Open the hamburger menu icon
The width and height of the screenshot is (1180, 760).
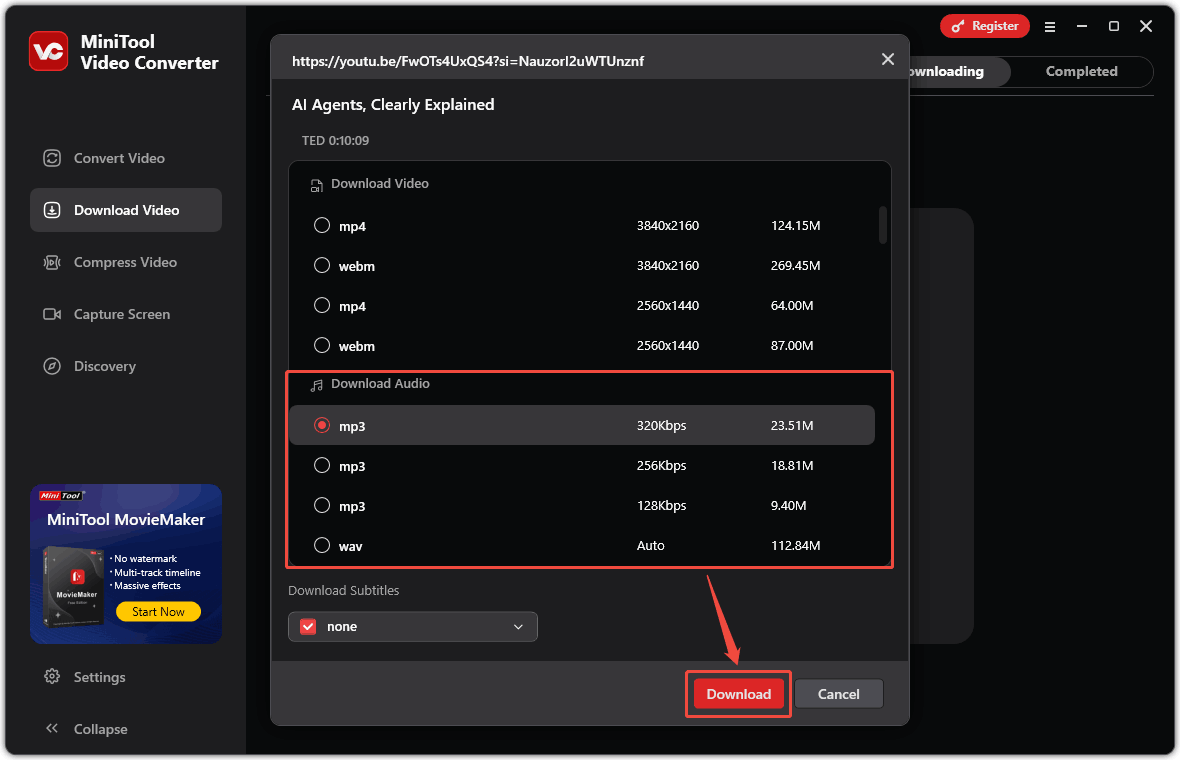tap(1050, 26)
